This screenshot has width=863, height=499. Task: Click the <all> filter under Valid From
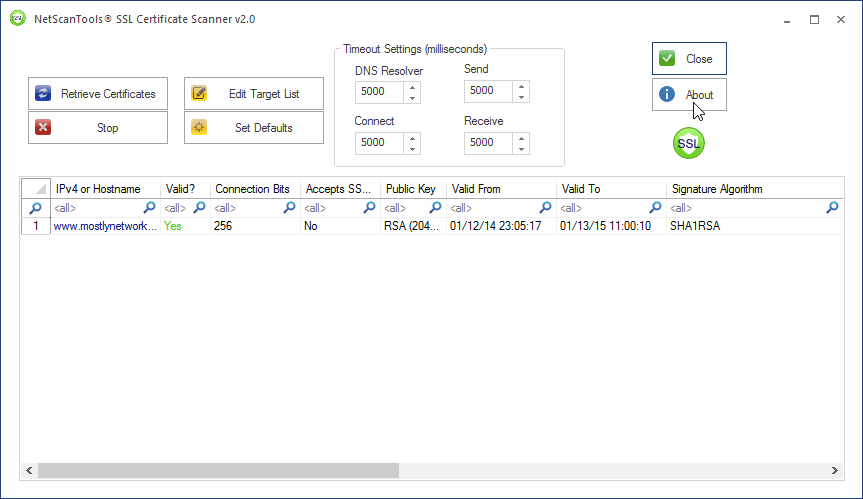point(461,208)
